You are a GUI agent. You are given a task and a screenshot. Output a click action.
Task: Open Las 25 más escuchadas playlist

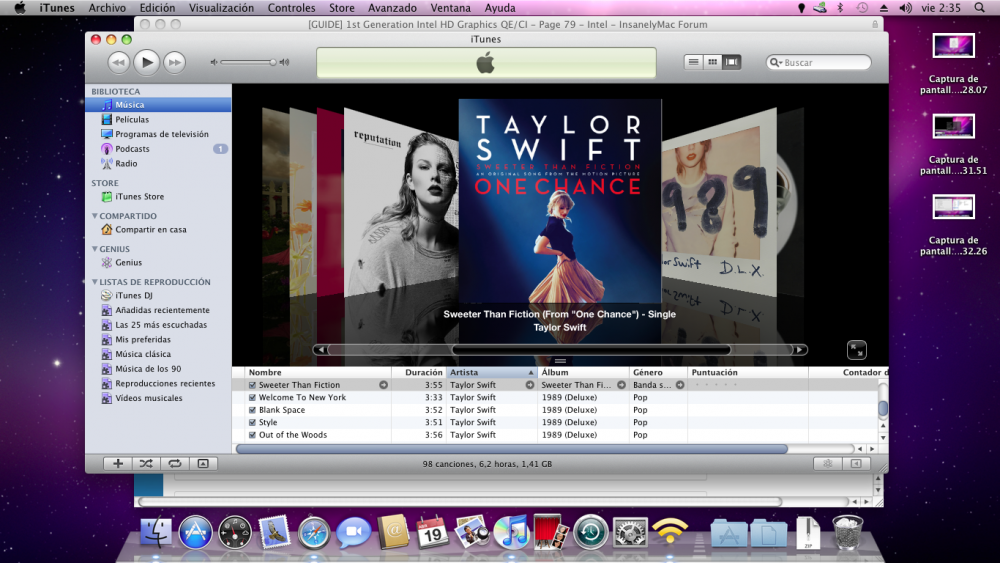coord(158,325)
